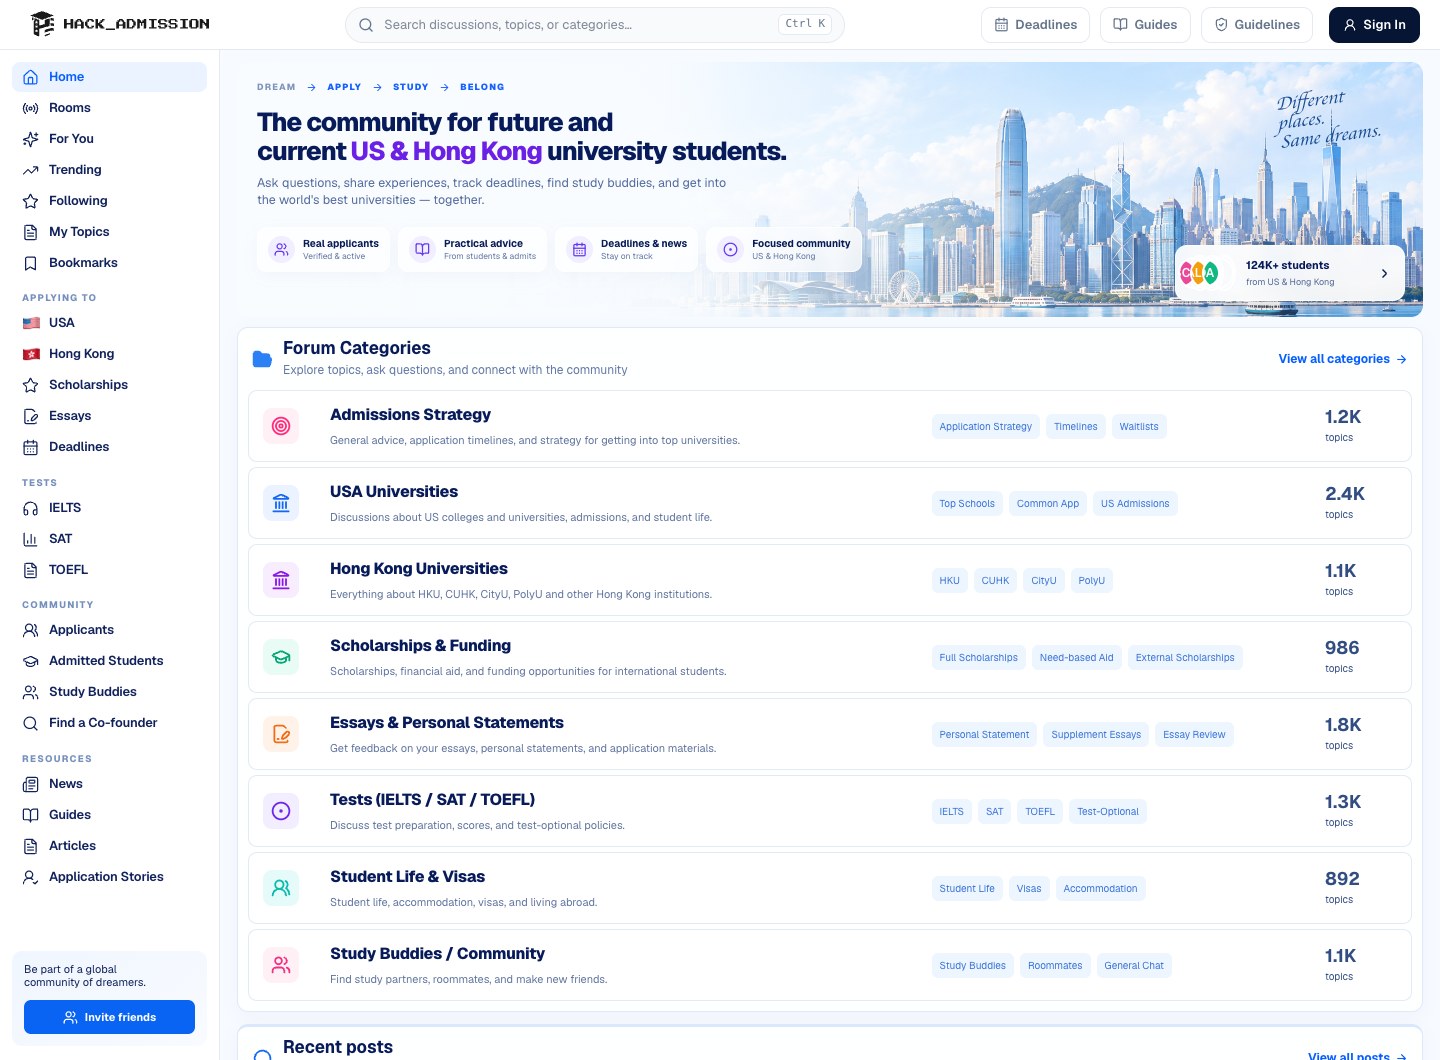The height and width of the screenshot is (1060, 1440).
Task: Click the USA flag icon in sidebar
Action: (31, 323)
